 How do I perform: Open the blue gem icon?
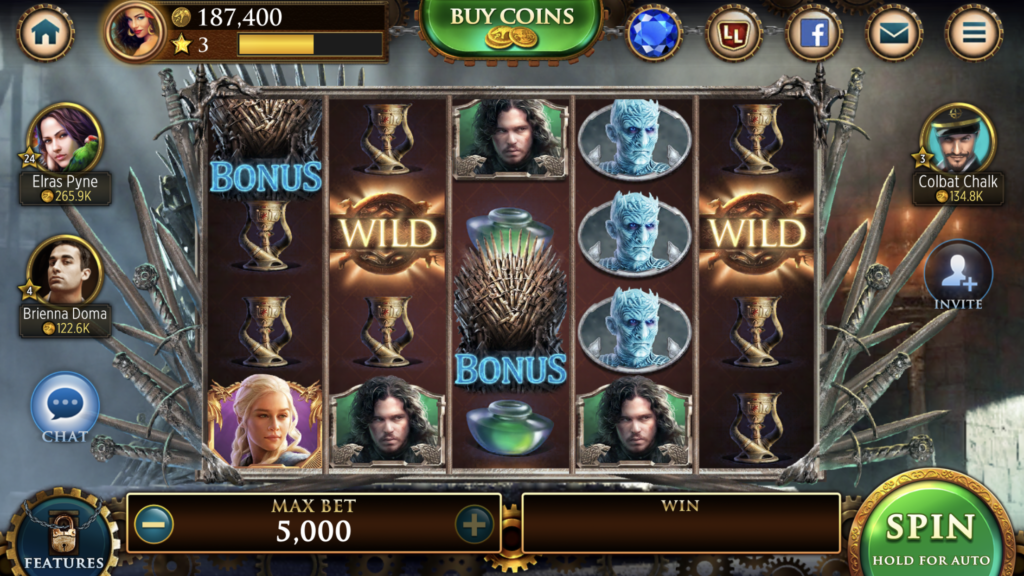(654, 33)
